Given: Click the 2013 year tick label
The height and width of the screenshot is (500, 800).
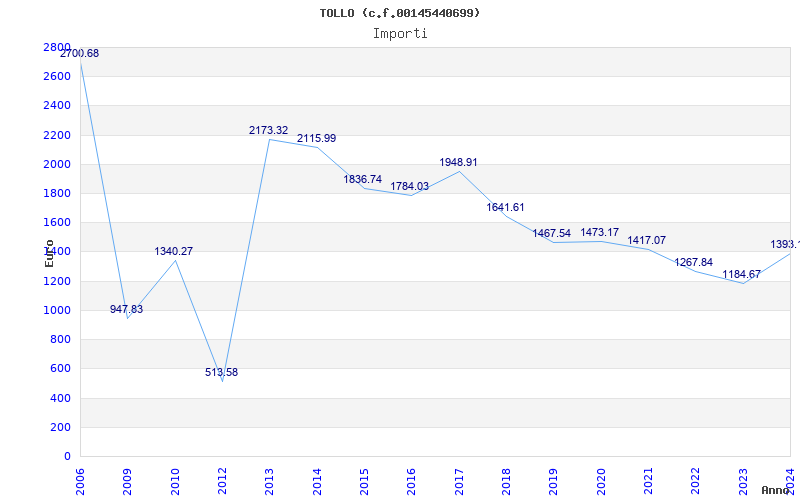Looking at the screenshot, I should click(269, 482).
